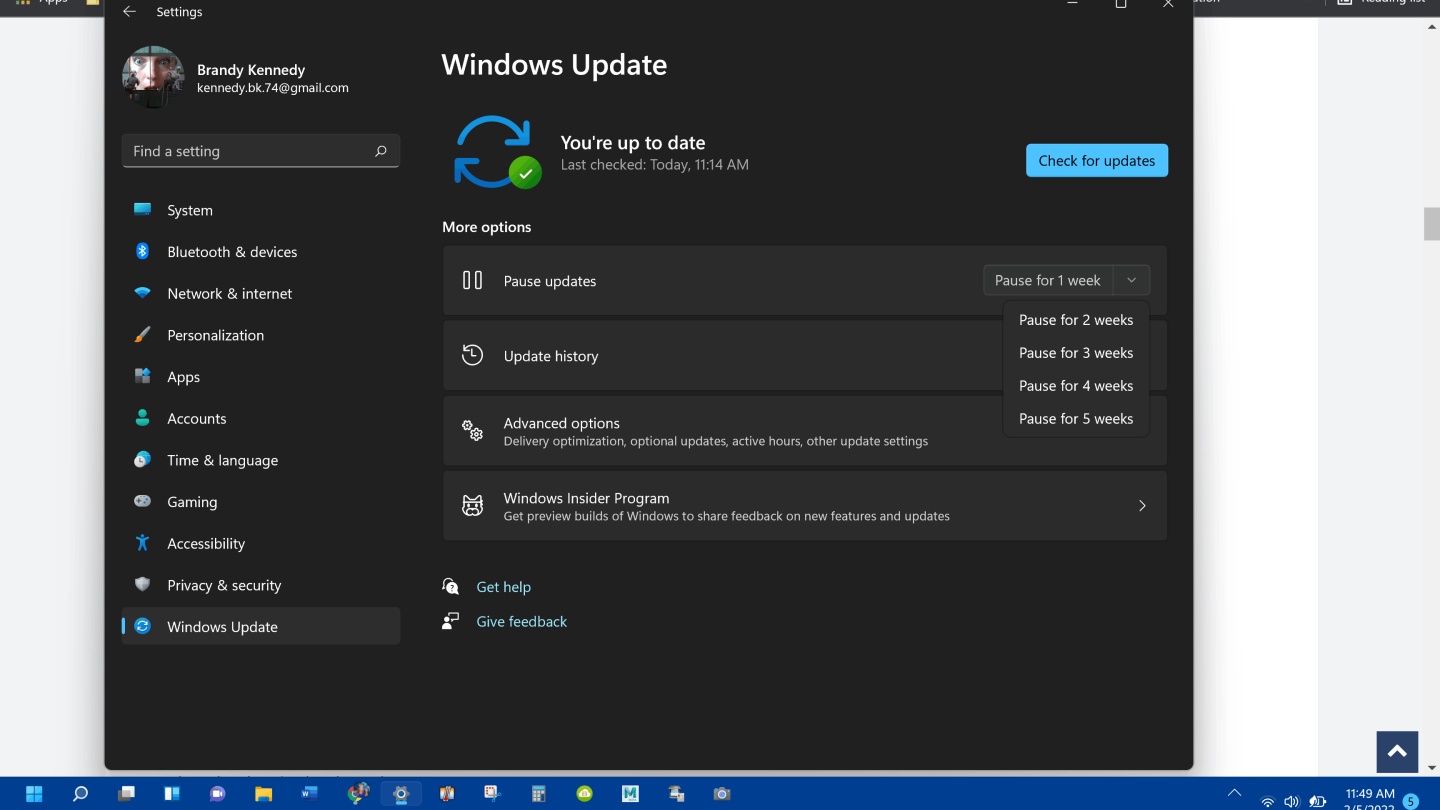Expand the Windows Insider Program section
Screen dimensions: 1440x810
(x=1141, y=505)
